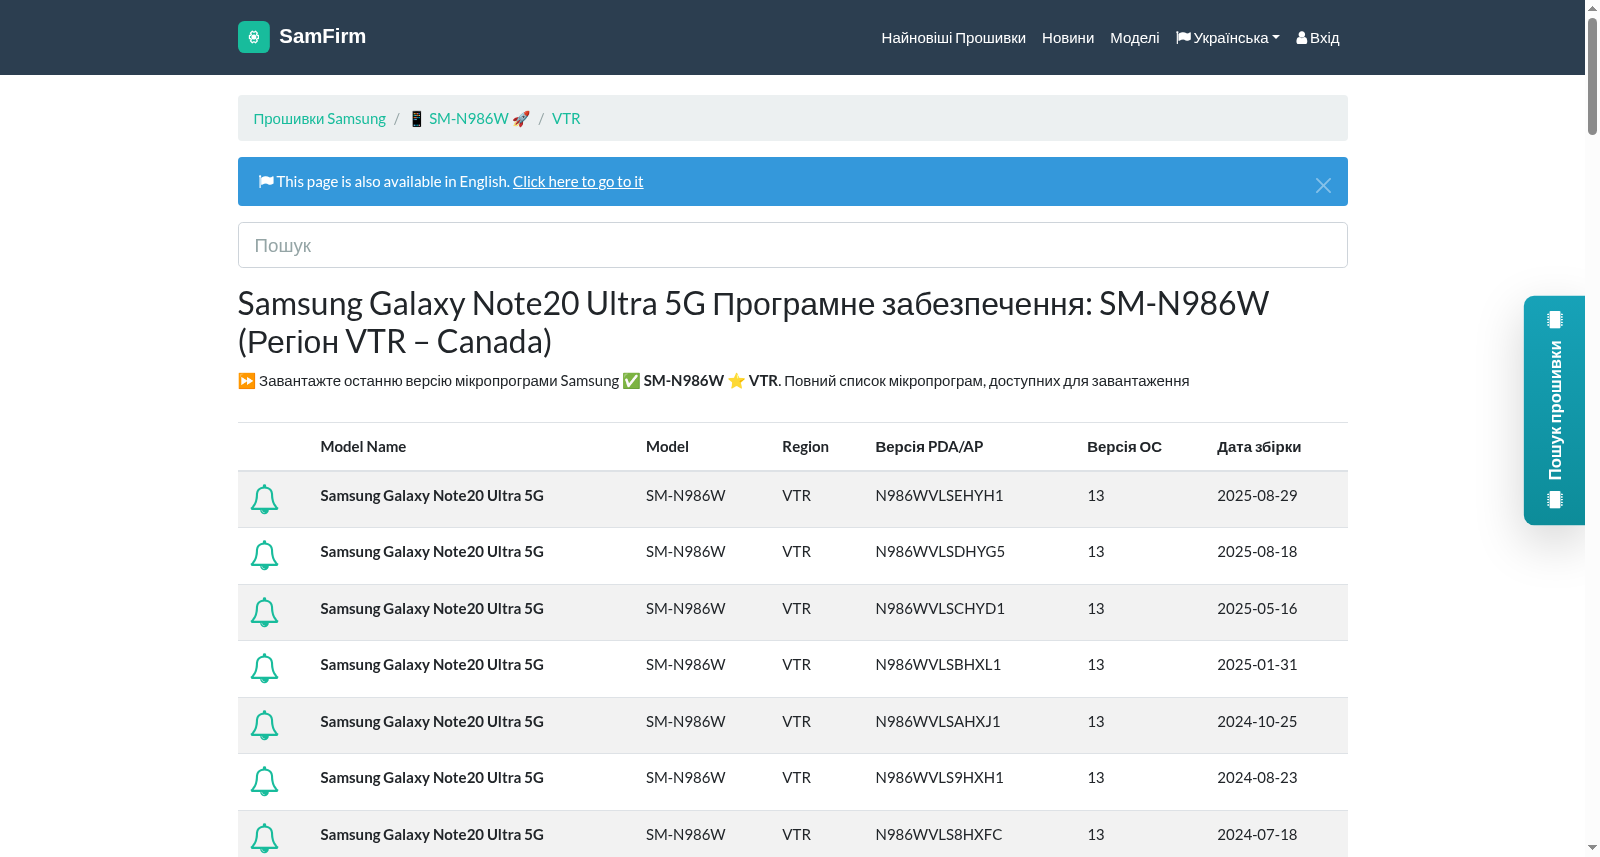Click build date 2025-01-31
The image size is (1600, 857).
1257,665
